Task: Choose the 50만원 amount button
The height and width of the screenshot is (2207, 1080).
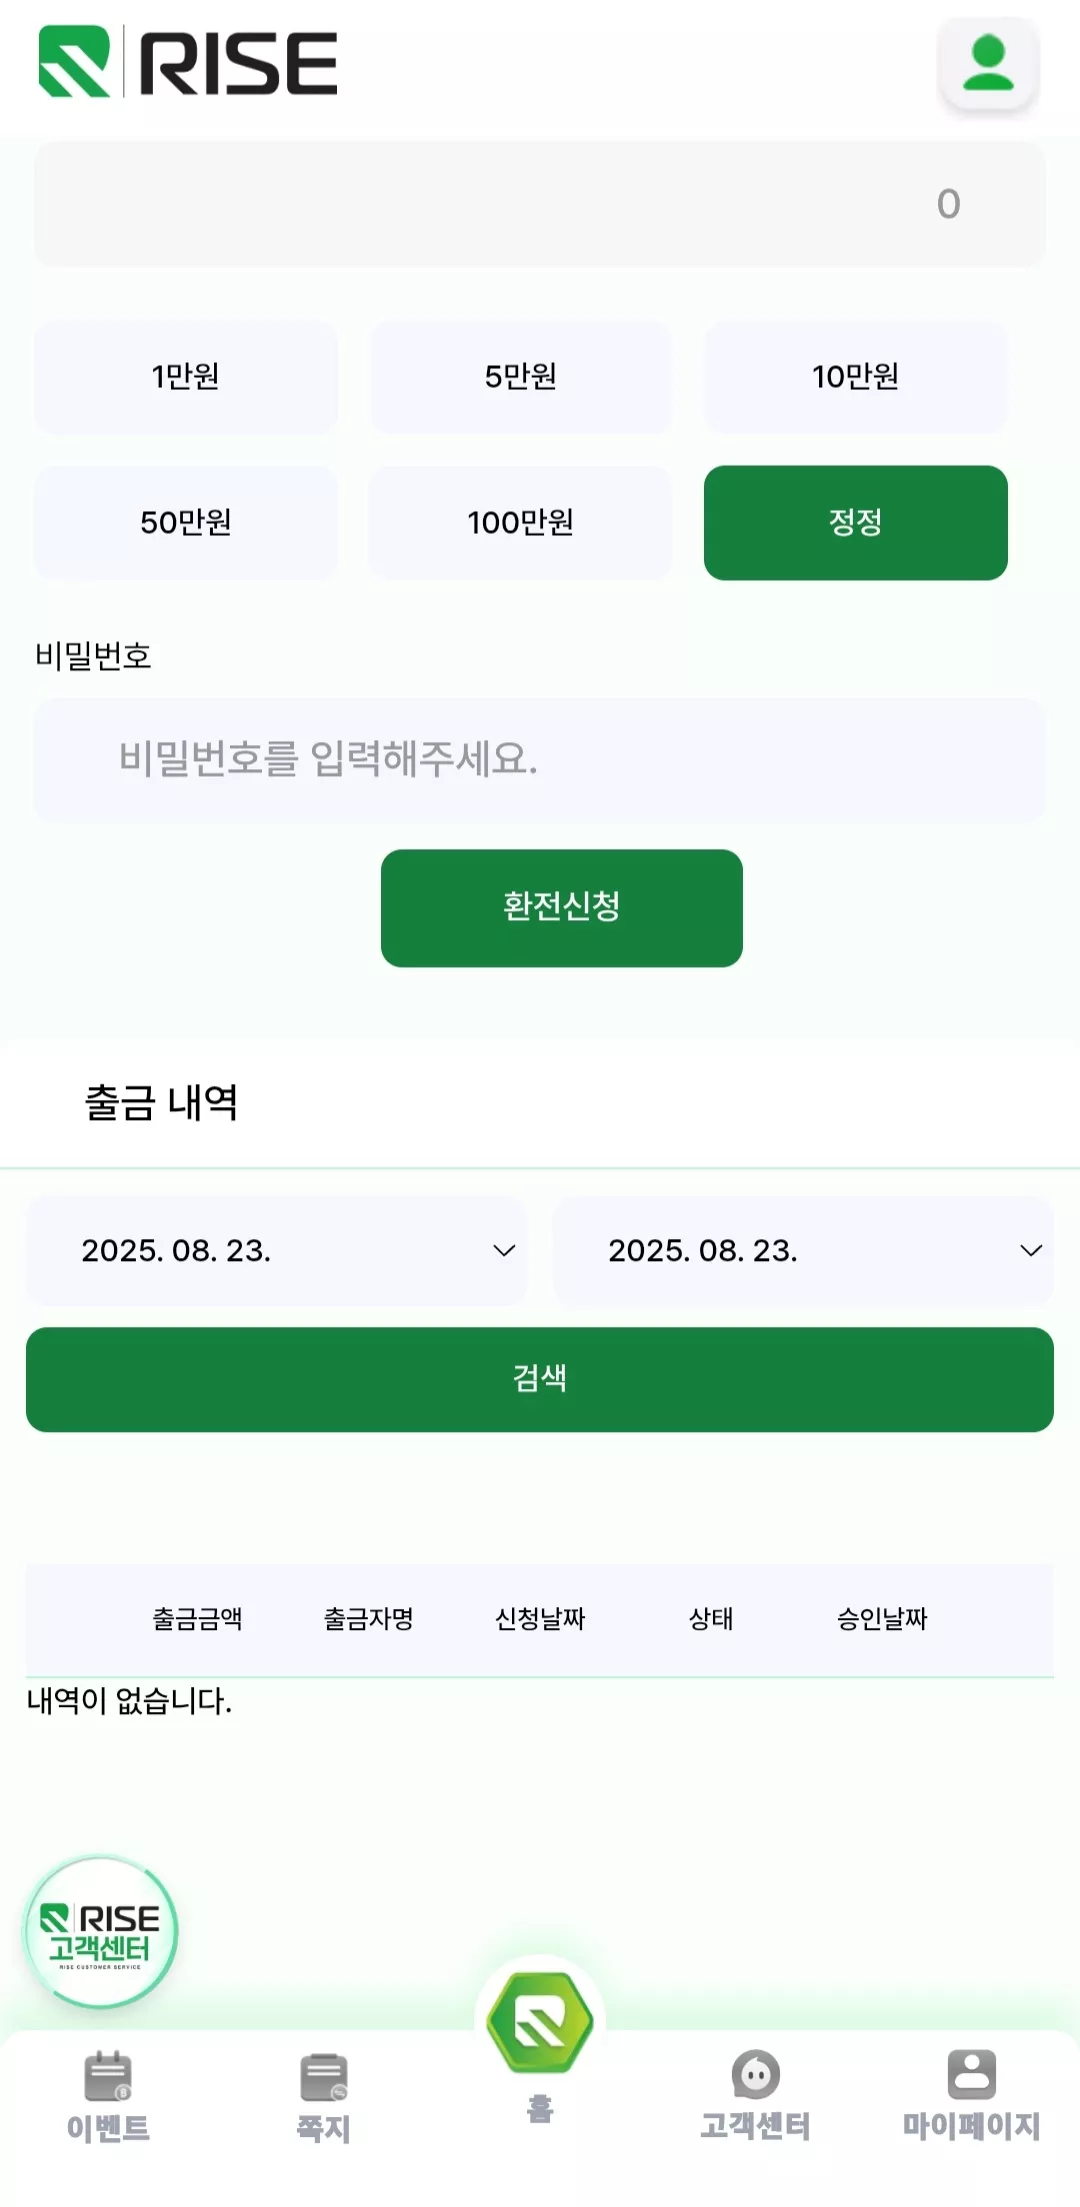Action: (186, 522)
